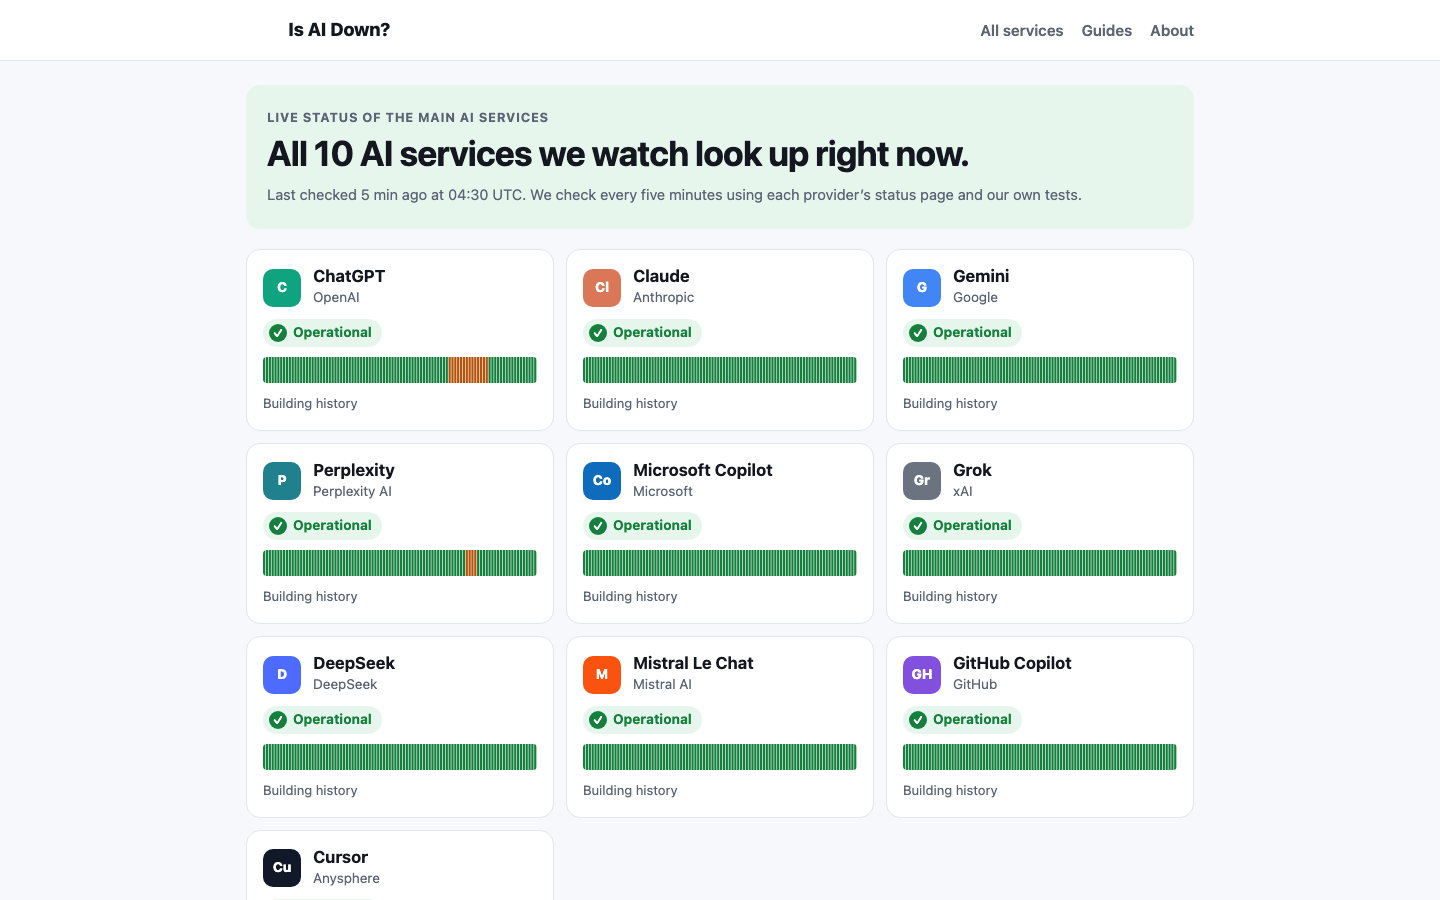Image resolution: width=1440 pixels, height=900 pixels.
Task: Go to the About page
Action: tap(1172, 31)
